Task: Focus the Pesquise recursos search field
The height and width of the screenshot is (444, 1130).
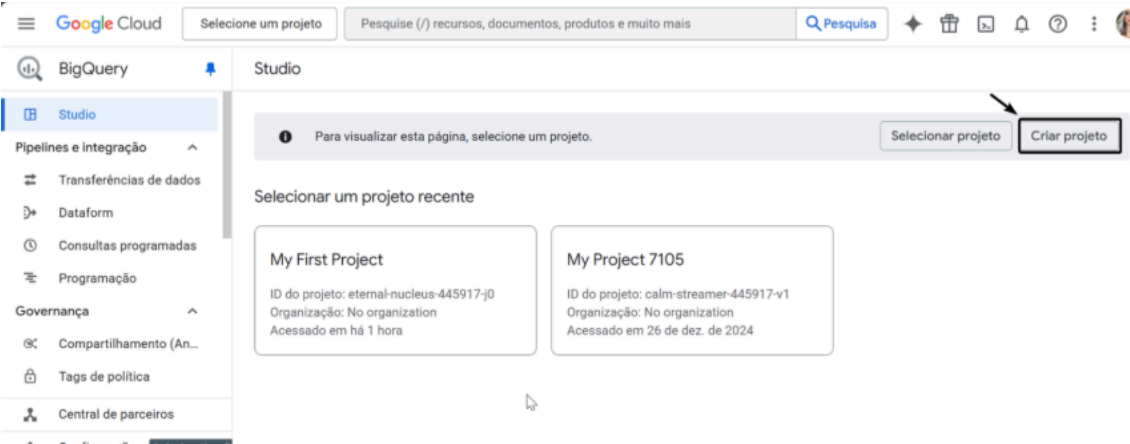Action: [570, 24]
